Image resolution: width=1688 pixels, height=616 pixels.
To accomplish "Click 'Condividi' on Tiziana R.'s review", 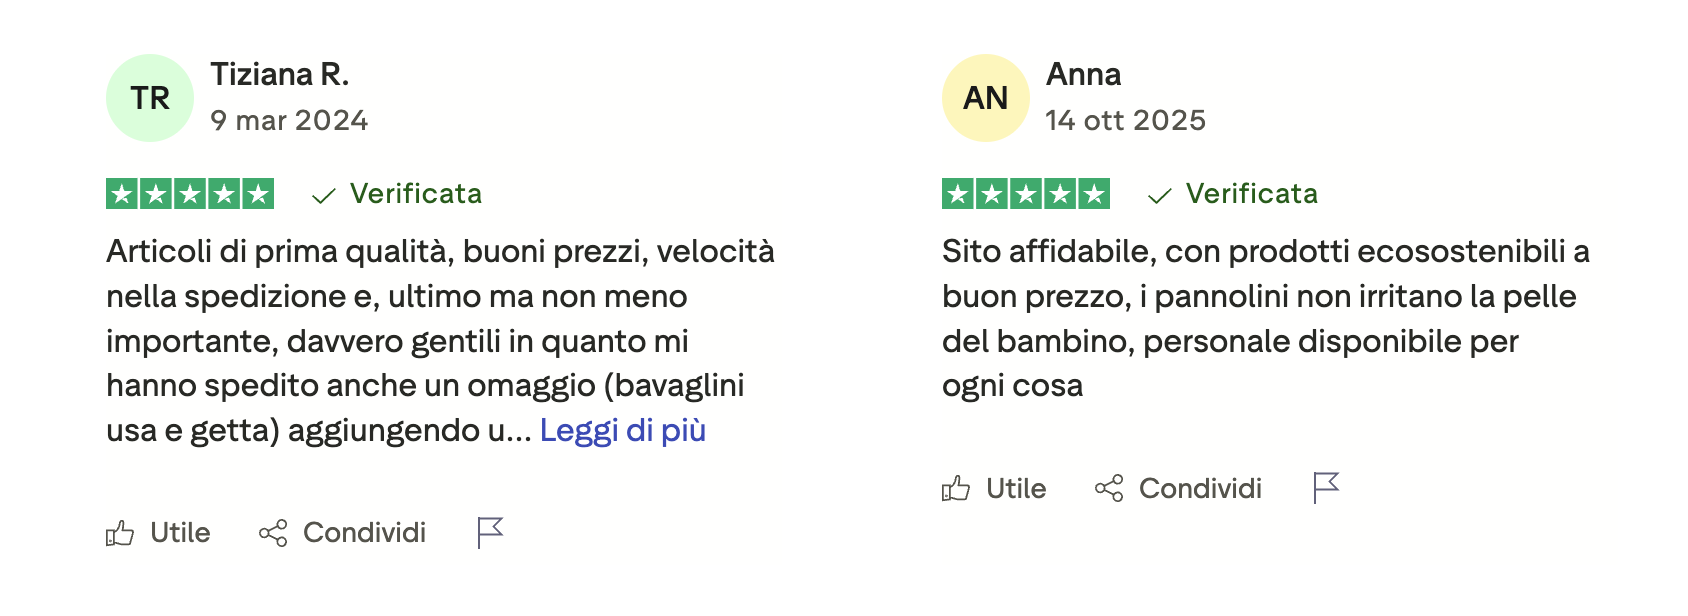I will click(x=364, y=533).
